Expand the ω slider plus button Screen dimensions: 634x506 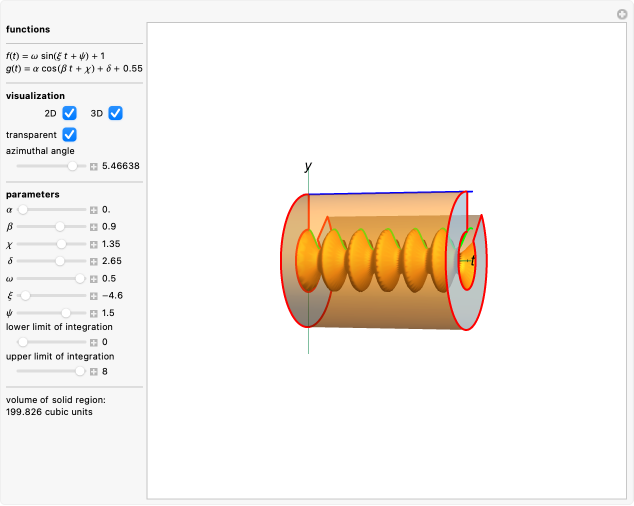coord(94,279)
